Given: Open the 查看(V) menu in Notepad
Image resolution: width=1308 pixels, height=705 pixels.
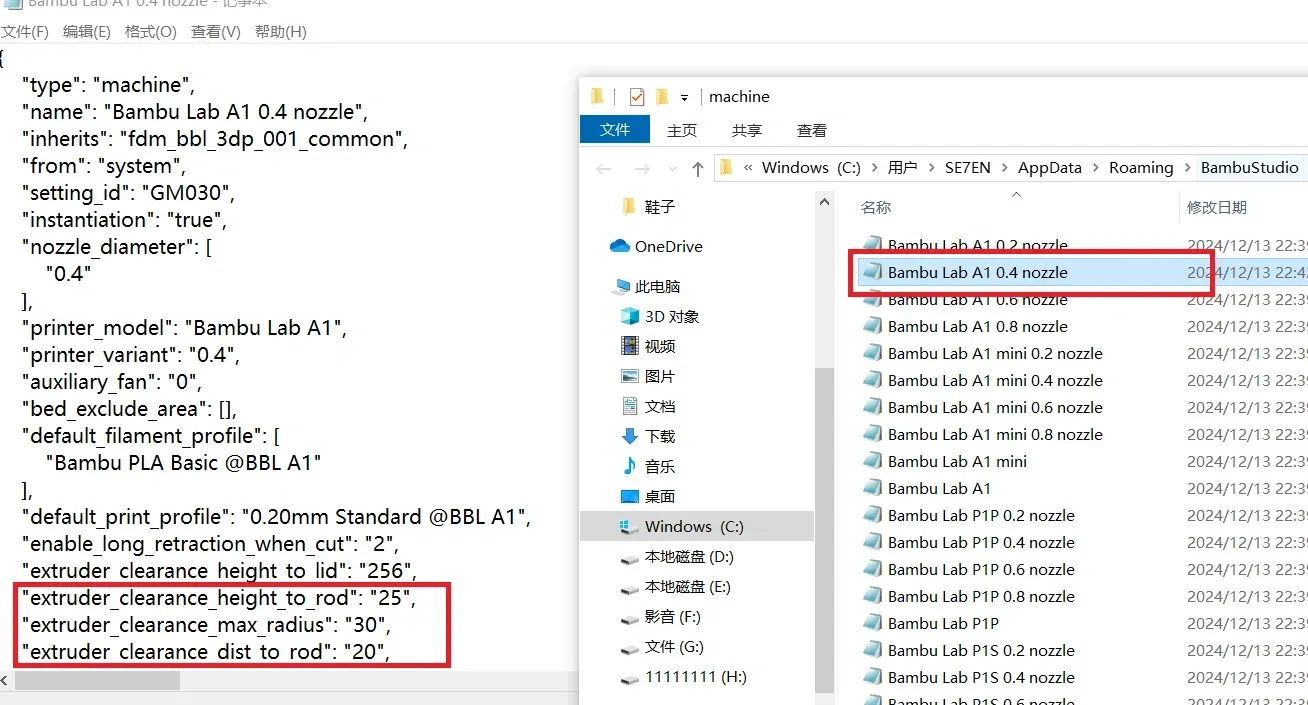Looking at the screenshot, I should click(x=216, y=32).
